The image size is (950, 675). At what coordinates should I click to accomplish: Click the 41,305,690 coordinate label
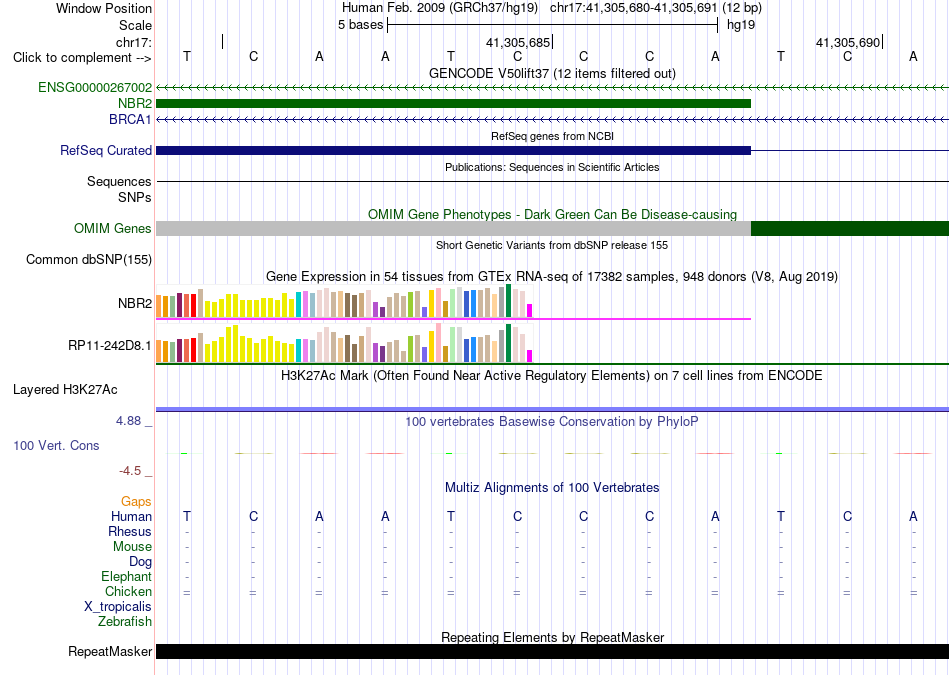tap(848, 42)
